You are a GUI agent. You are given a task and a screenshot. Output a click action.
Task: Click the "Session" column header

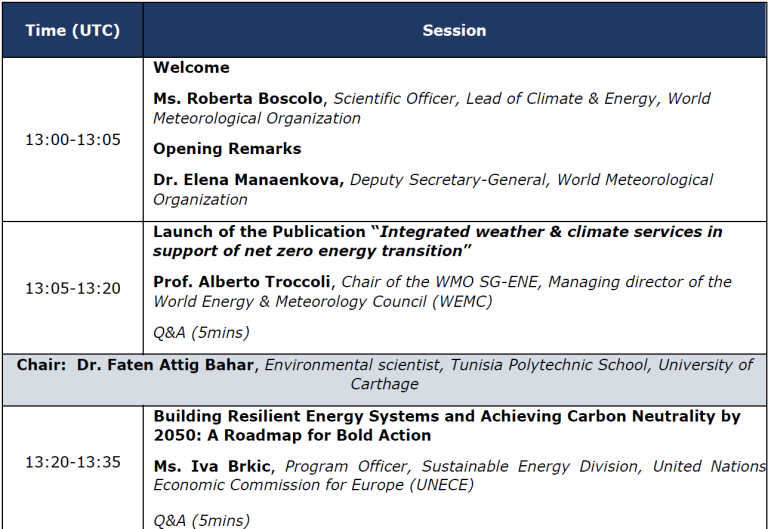coord(454,30)
